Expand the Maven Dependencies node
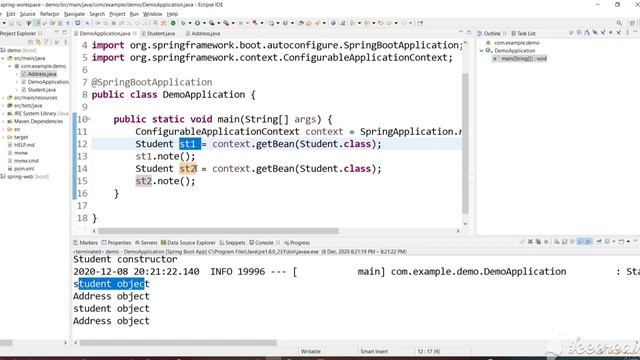 pyautogui.click(x=3, y=122)
